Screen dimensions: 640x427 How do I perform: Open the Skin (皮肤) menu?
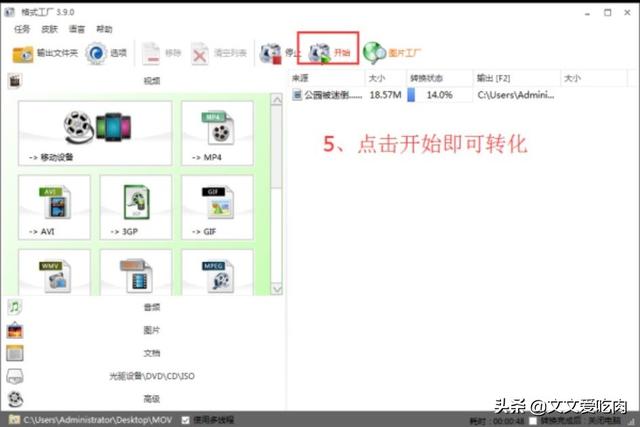[50, 30]
